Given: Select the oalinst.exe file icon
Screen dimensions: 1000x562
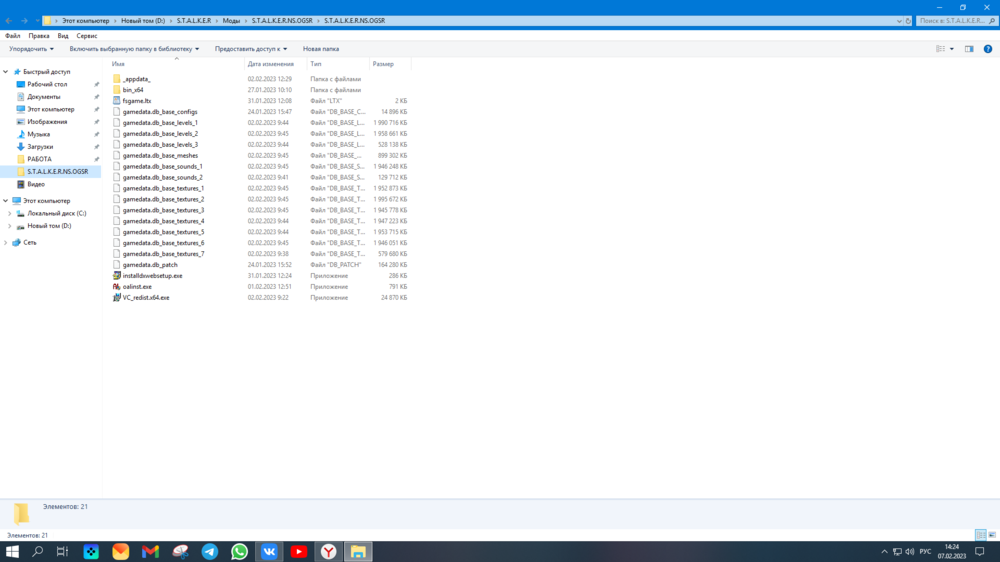Looking at the screenshot, I should [x=117, y=287].
